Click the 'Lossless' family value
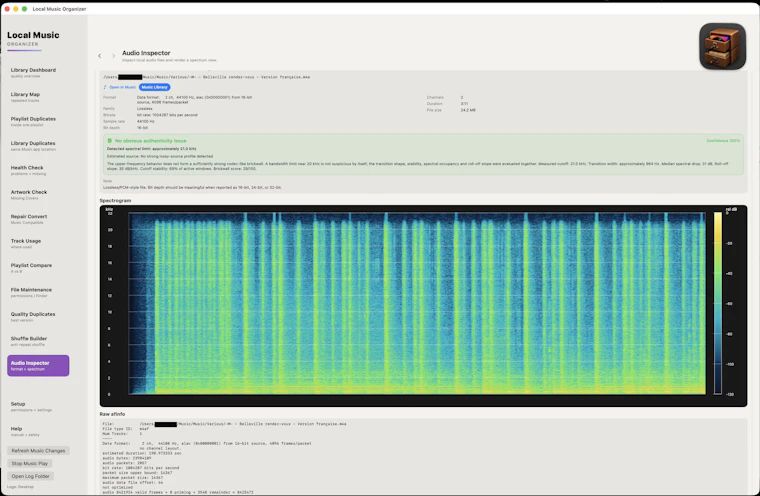Image resolution: width=760 pixels, height=496 pixels. [144, 109]
